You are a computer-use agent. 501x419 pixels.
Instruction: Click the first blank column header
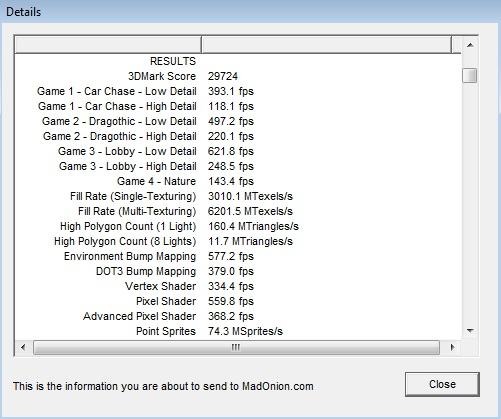click(x=108, y=44)
